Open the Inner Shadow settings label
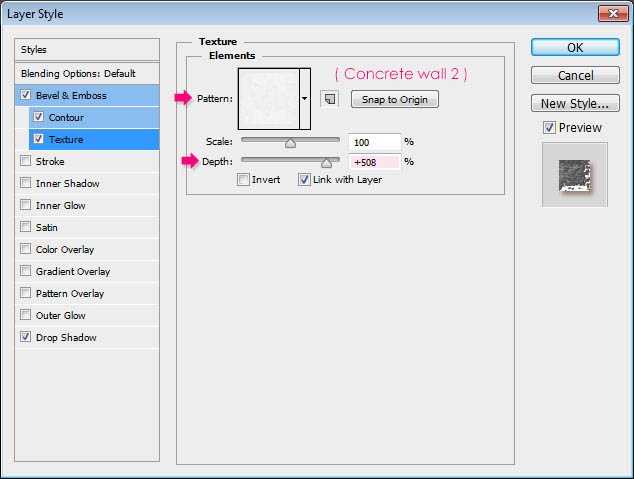 click(68, 184)
